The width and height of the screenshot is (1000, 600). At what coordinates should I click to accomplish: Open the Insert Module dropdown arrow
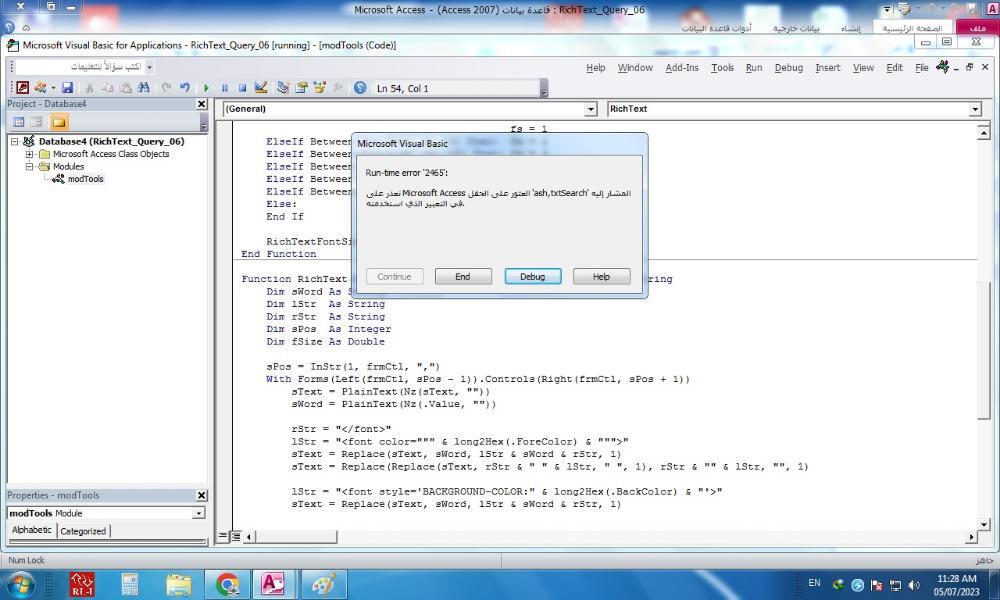click(53, 88)
